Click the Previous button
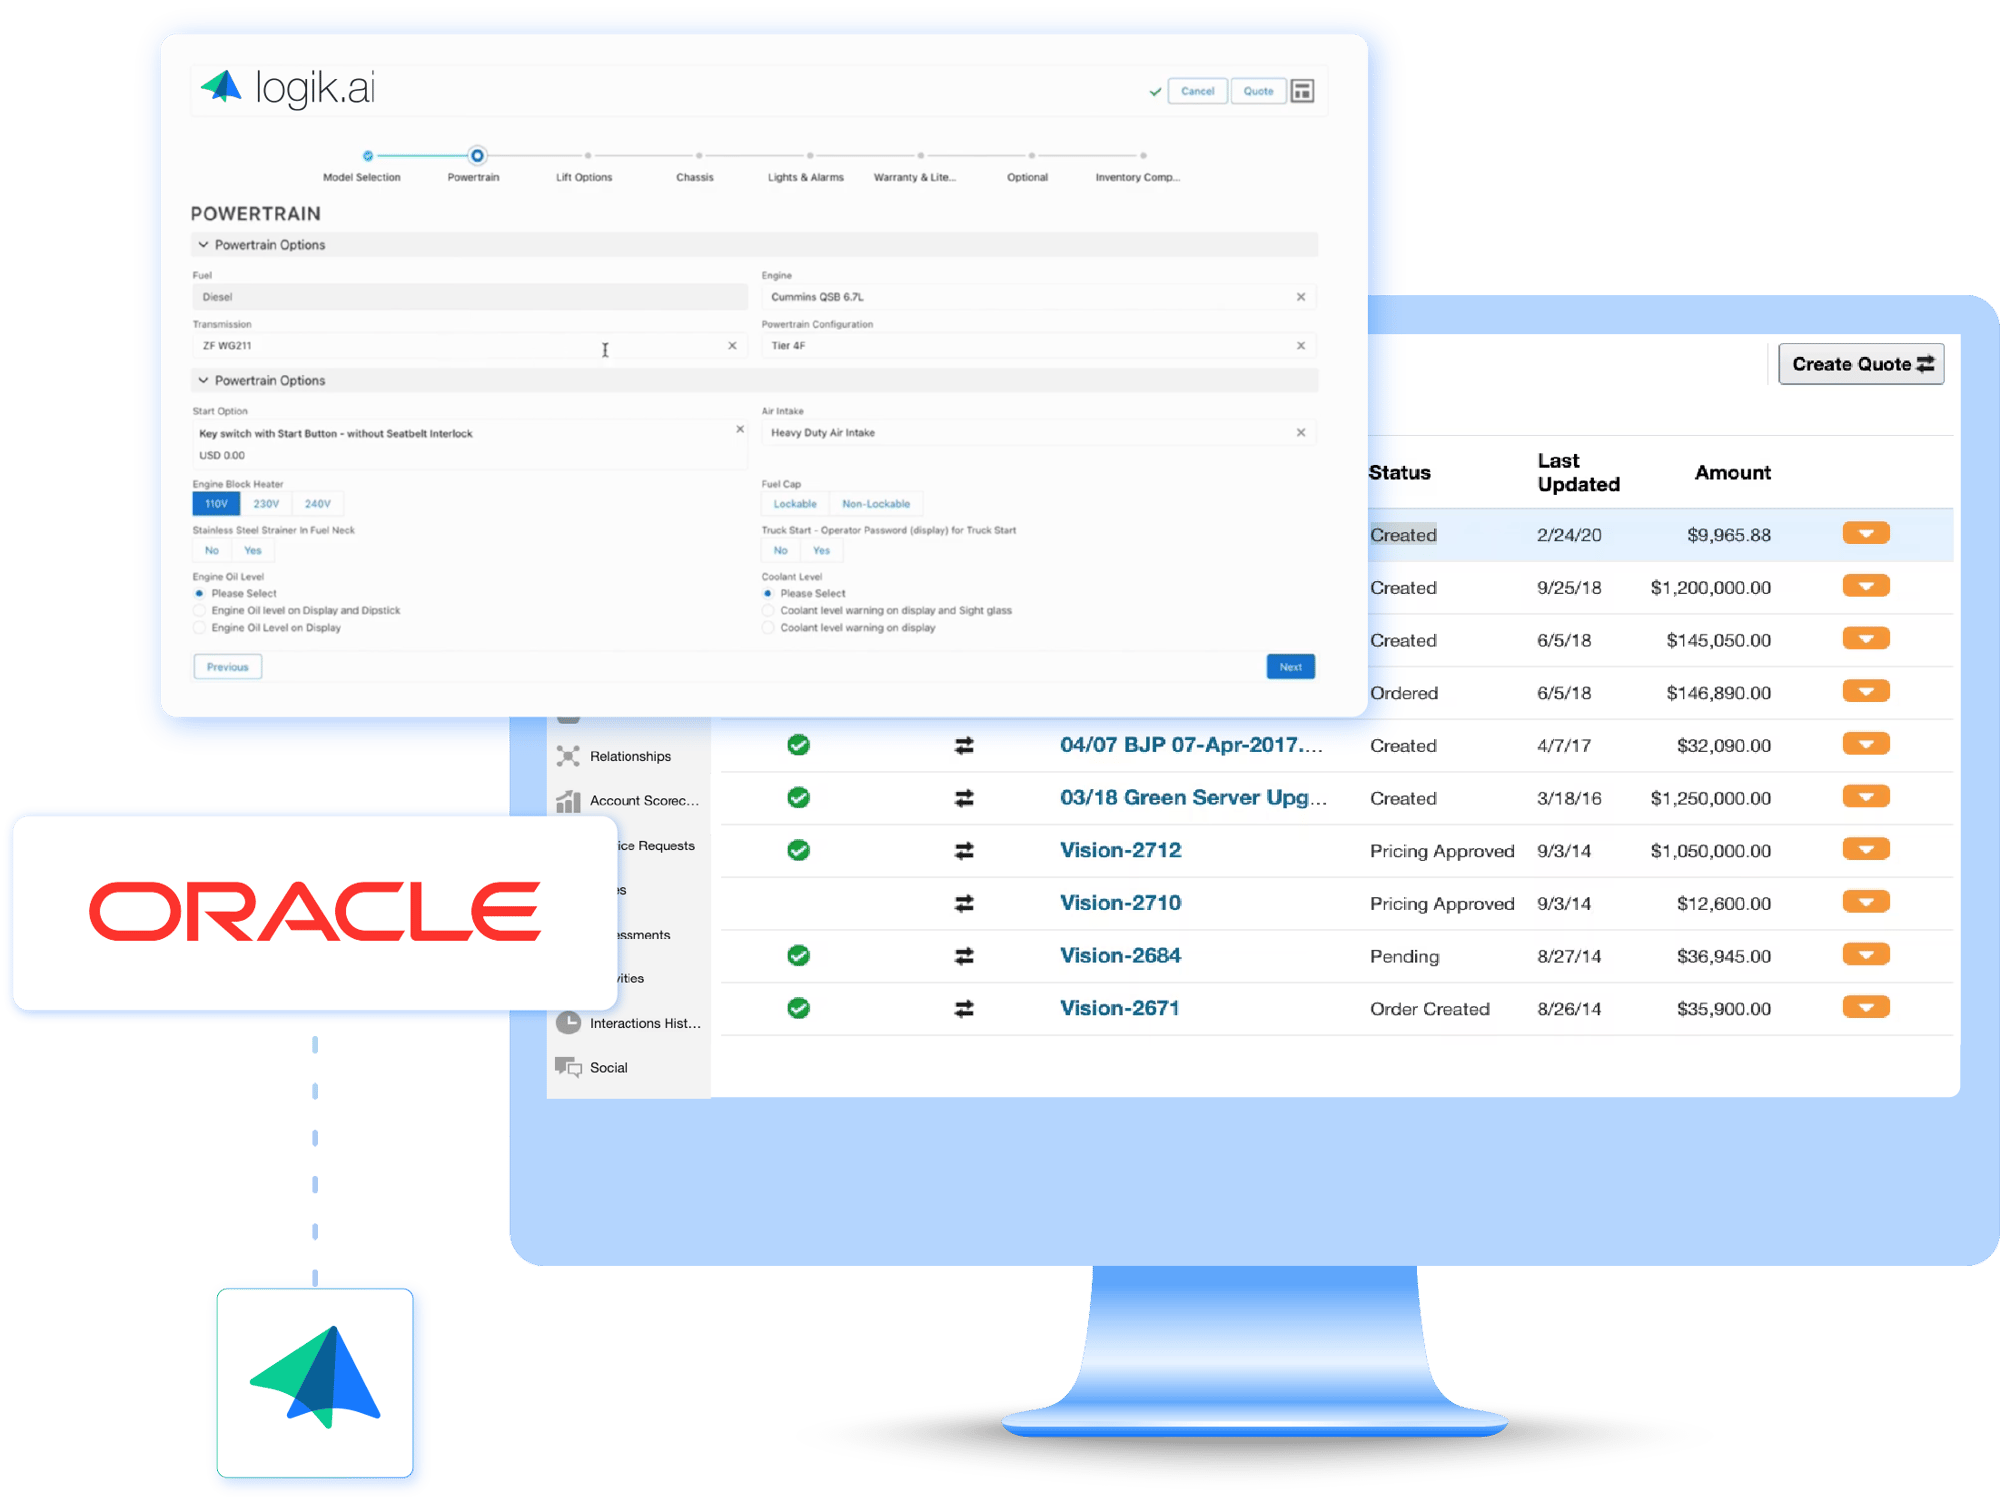2000x1502 pixels. tap(228, 667)
